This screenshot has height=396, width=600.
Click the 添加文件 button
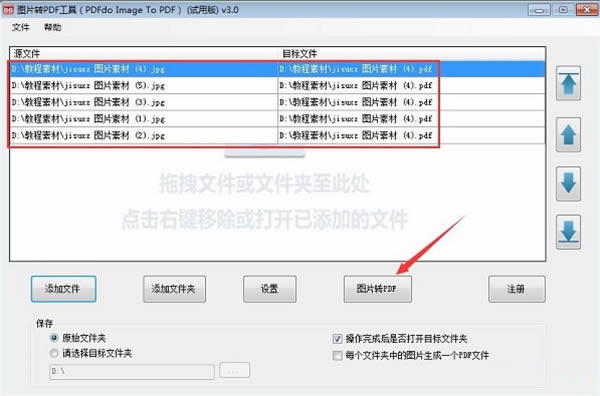64,289
